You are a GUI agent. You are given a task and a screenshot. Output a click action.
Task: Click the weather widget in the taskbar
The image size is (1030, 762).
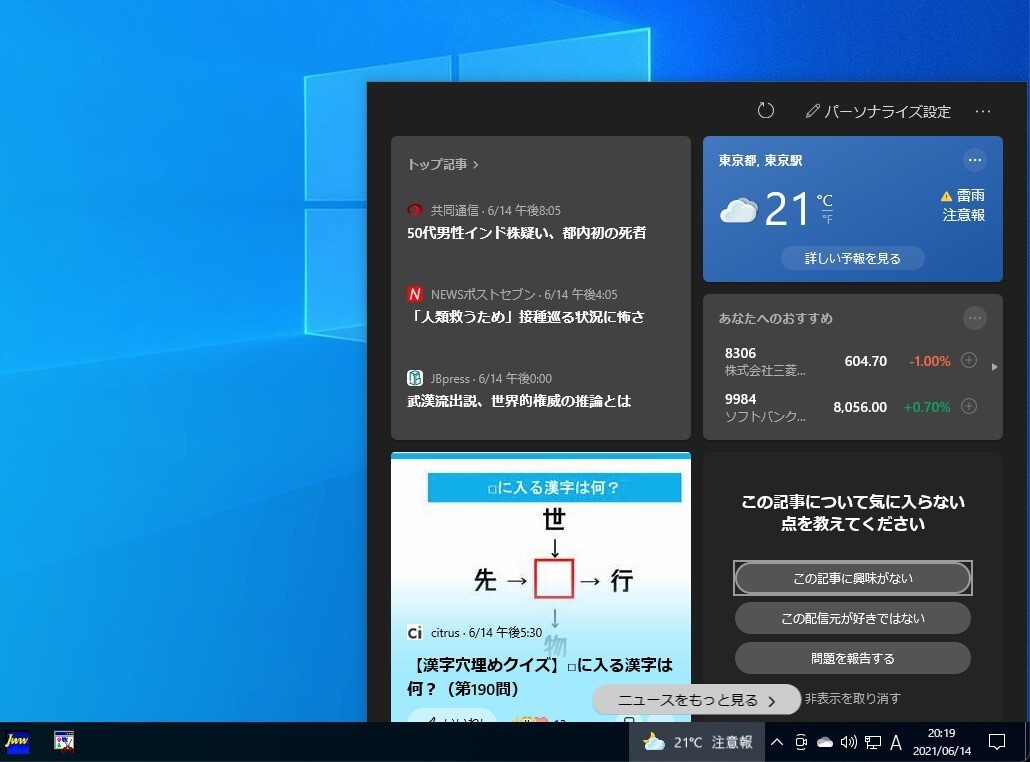tap(697, 742)
